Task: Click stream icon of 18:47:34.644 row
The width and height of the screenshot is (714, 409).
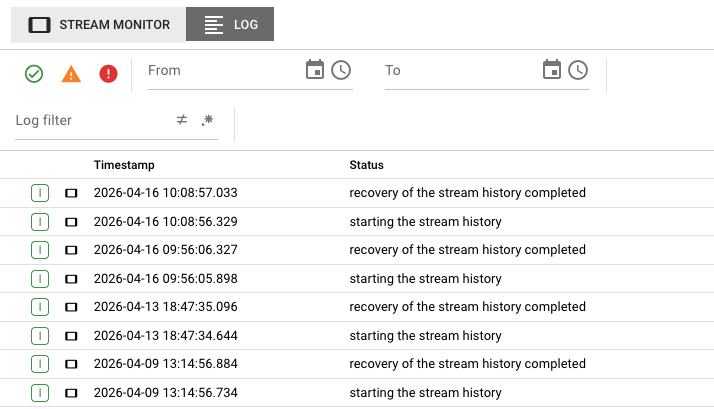Action: (71, 336)
